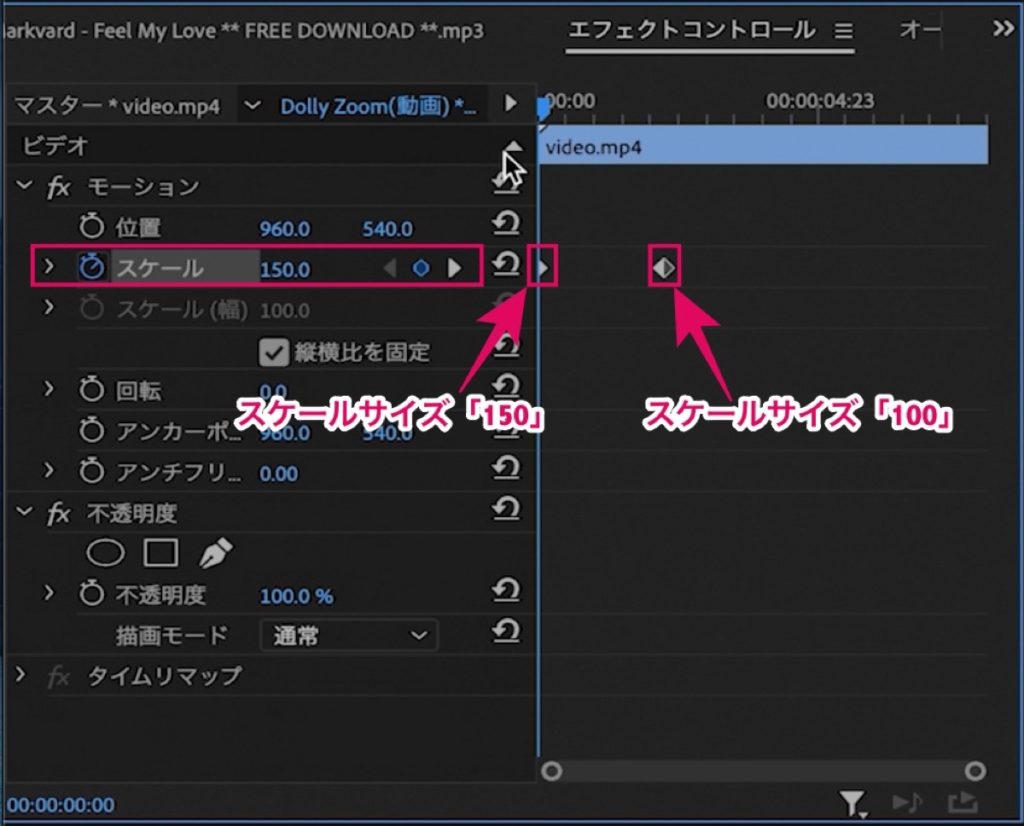Screen dimensions: 1024x826
Task: Toggle the timeline view arrow beside Dolly Zoom
Action: tap(511, 103)
